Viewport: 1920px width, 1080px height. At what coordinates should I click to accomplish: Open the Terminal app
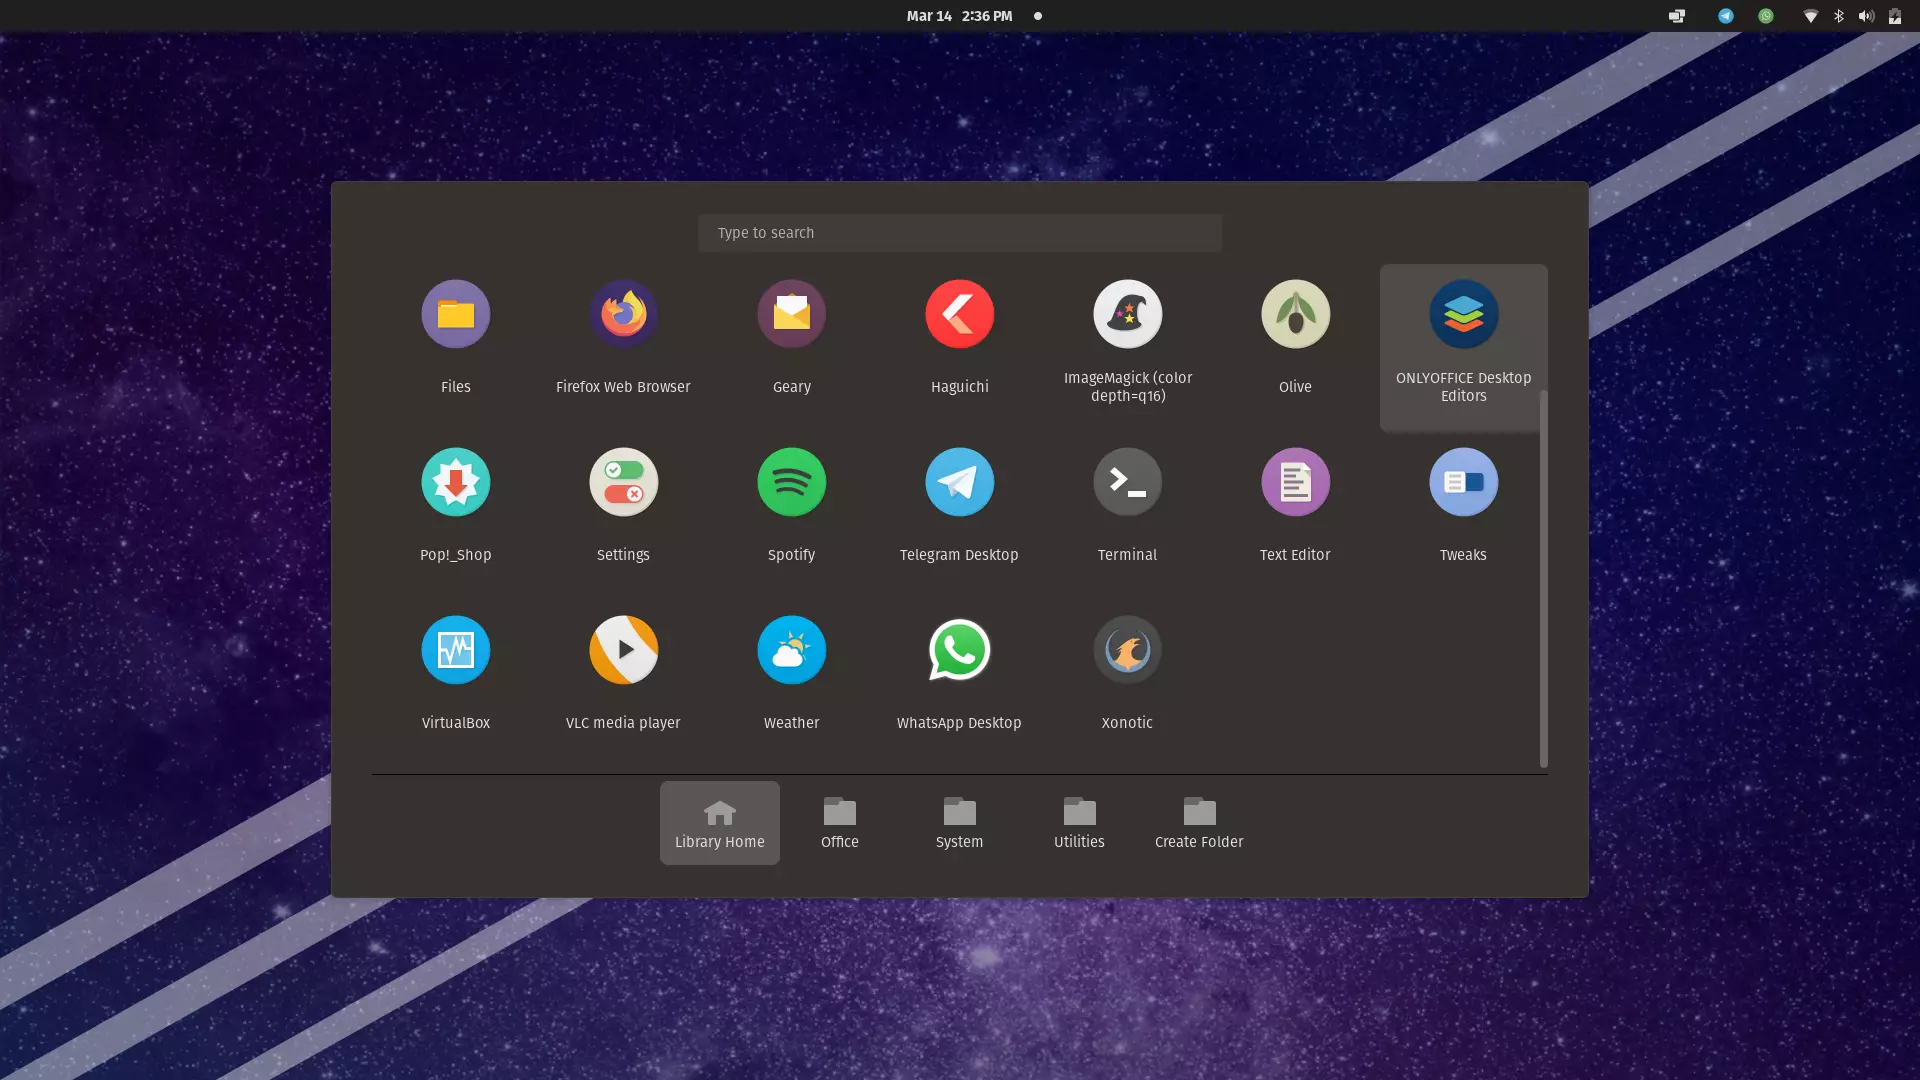pyautogui.click(x=1127, y=483)
